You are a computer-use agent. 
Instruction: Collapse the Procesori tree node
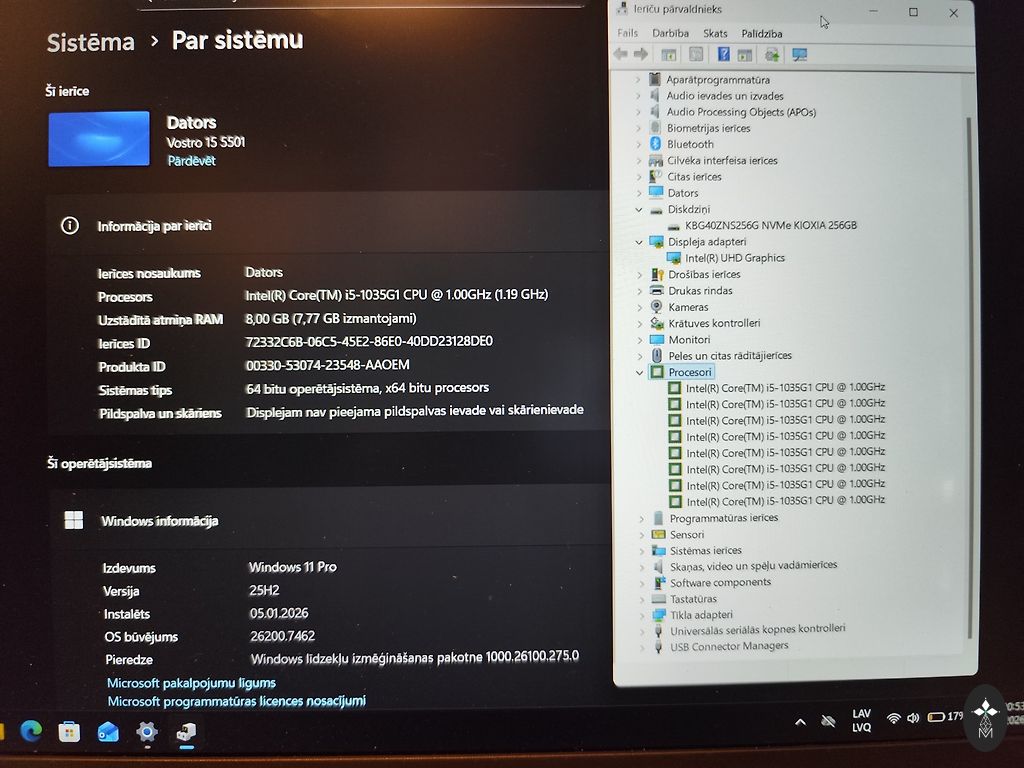point(640,372)
